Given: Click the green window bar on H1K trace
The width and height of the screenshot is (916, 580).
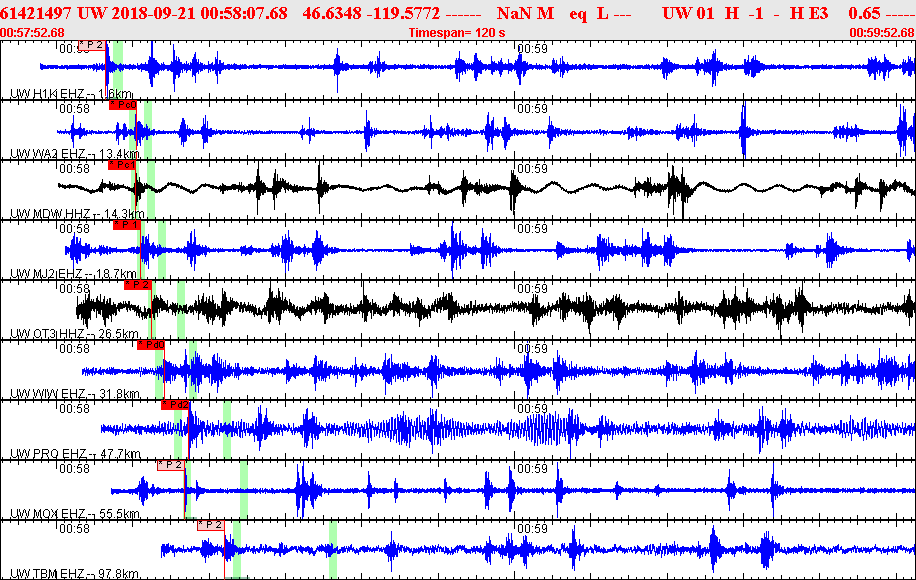Looking at the screenshot, I should 118,70.
